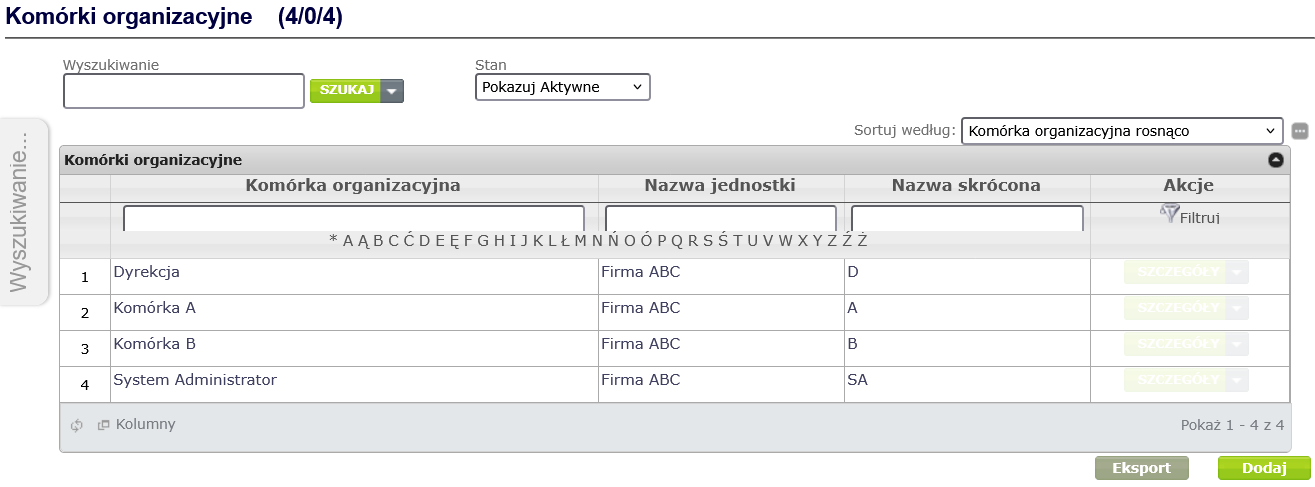1315x487 pixels.
Task: Collapse the Komórki organizacyjne grid panel
Action: pyautogui.click(x=1275, y=159)
